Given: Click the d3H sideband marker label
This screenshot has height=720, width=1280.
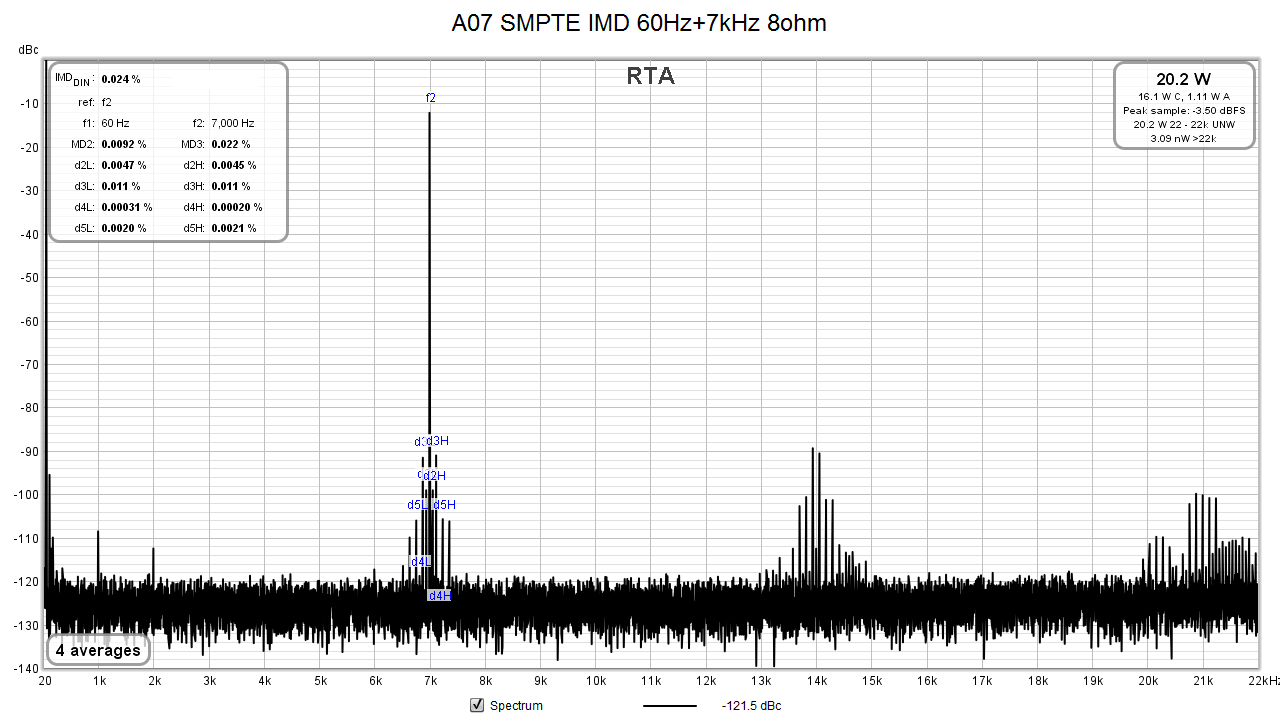Looking at the screenshot, I should pos(438,441).
